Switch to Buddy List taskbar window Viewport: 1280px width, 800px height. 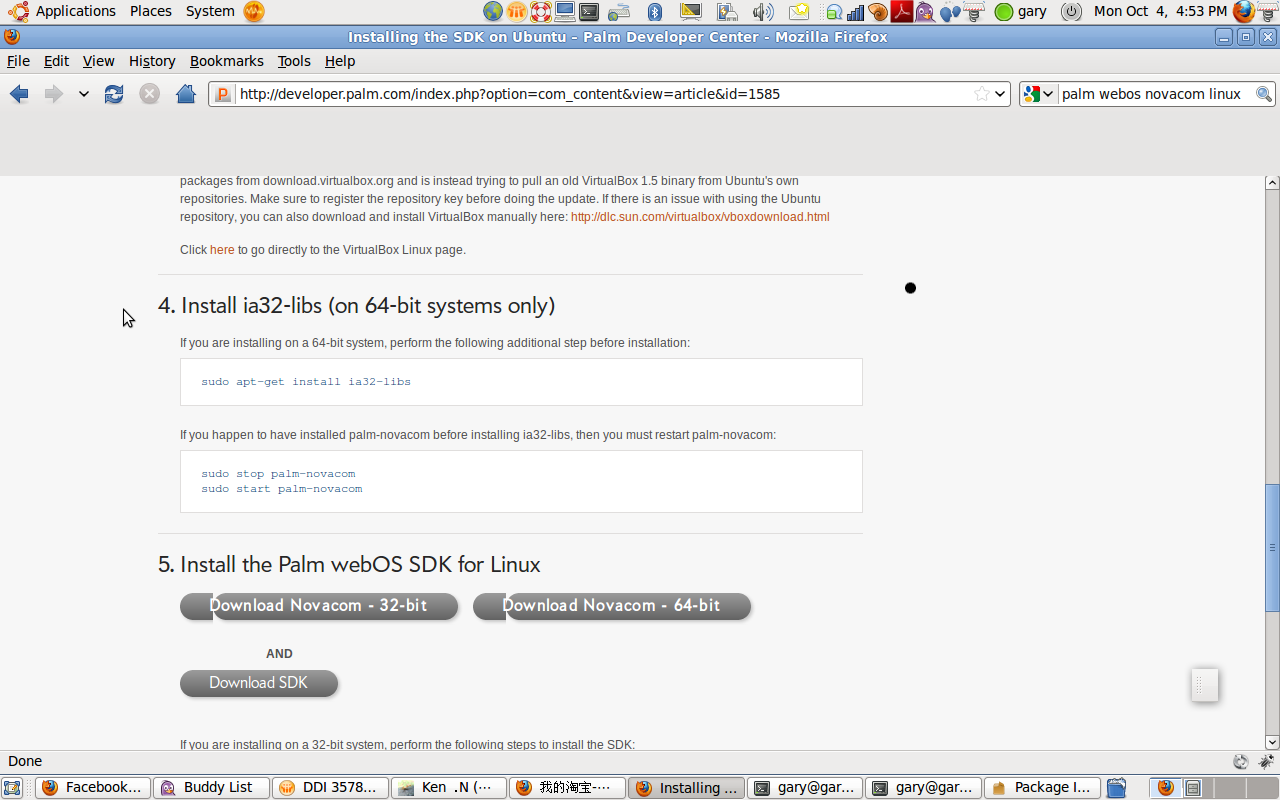(x=212, y=788)
